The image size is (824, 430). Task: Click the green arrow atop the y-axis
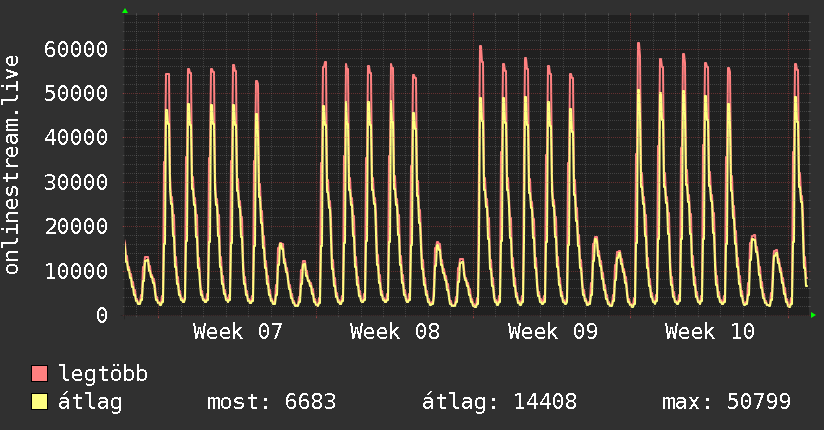[125, 11]
